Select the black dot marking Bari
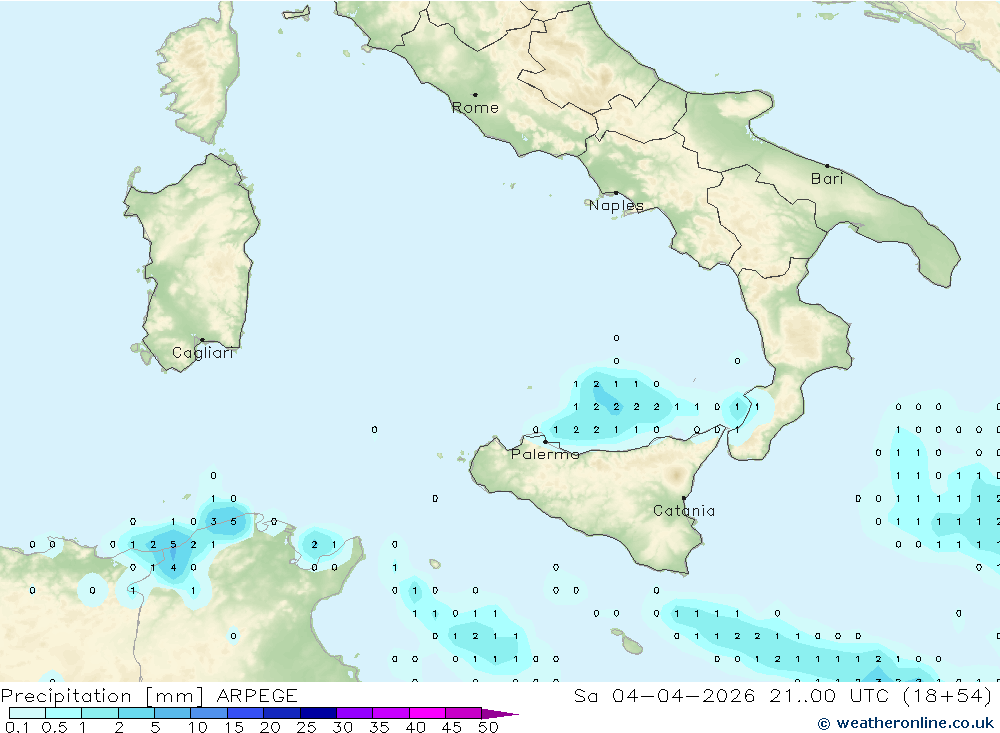The image size is (1000, 733). [828, 166]
